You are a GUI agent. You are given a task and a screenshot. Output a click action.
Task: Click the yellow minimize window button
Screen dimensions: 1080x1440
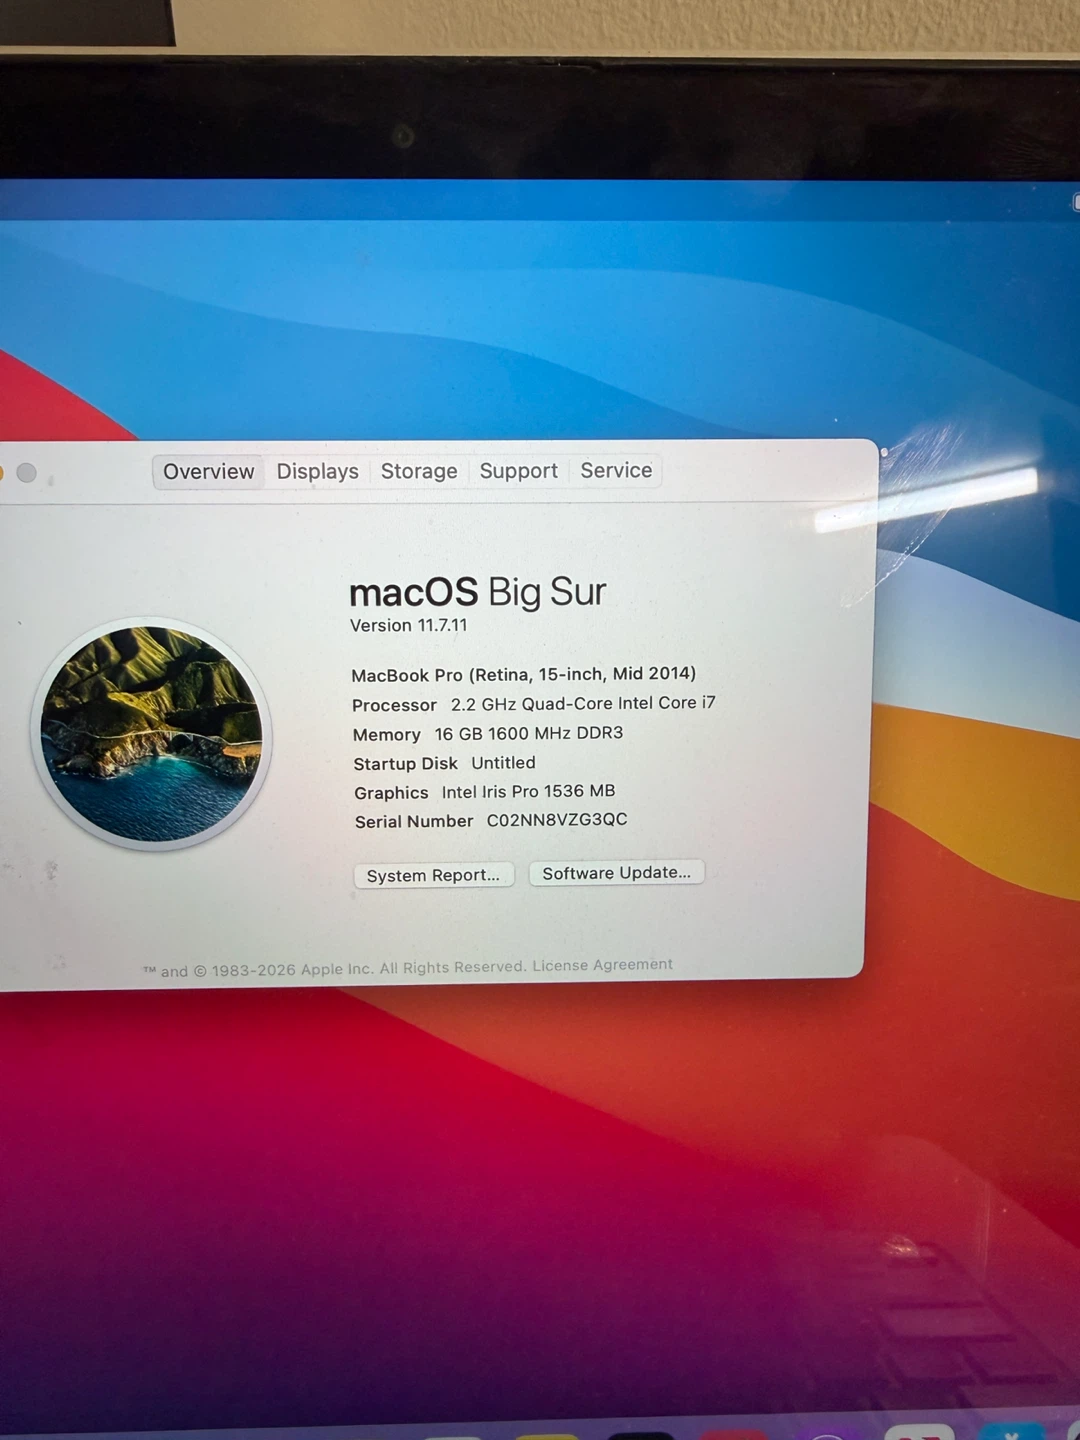(2, 473)
